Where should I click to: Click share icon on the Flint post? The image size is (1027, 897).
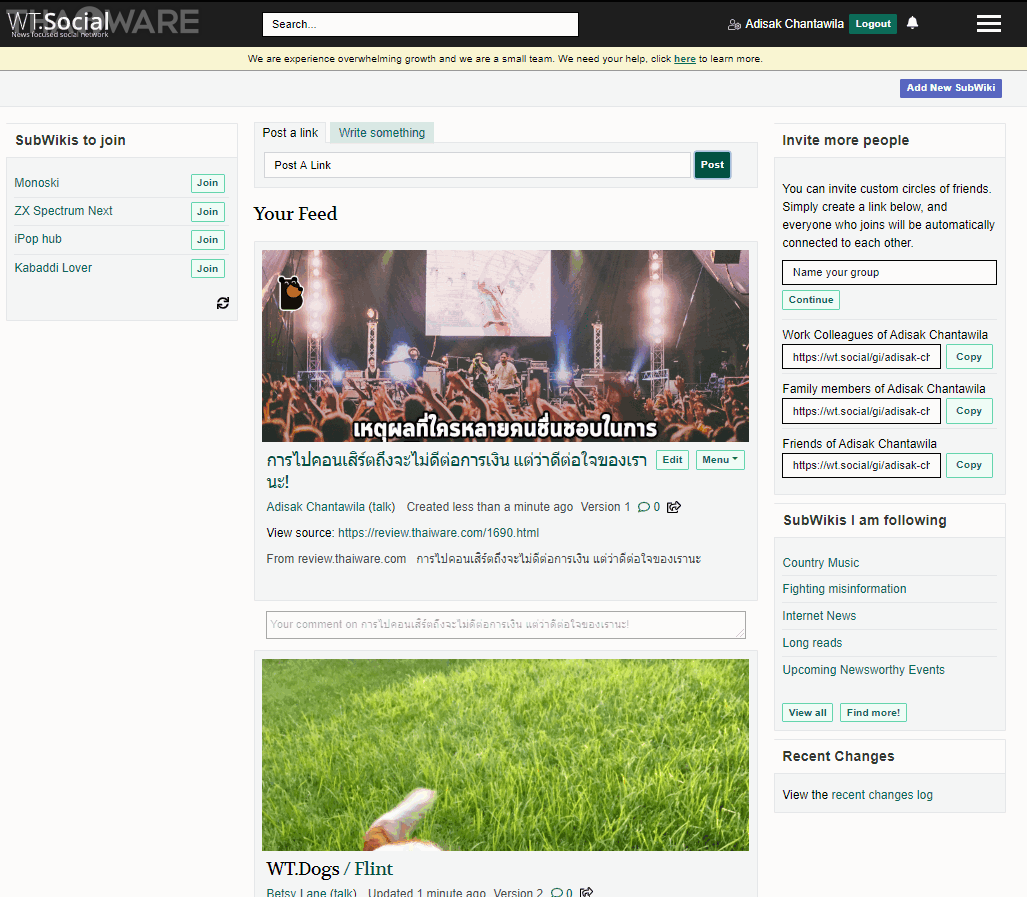click(587, 892)
